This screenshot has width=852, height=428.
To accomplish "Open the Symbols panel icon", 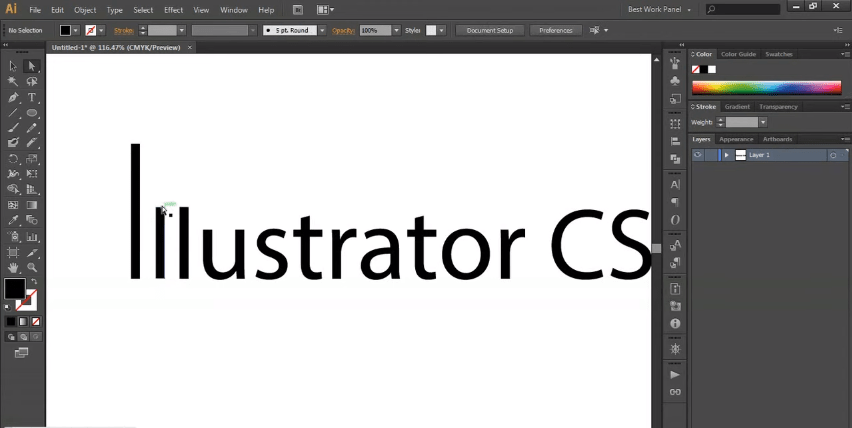I will coord(675,80).
